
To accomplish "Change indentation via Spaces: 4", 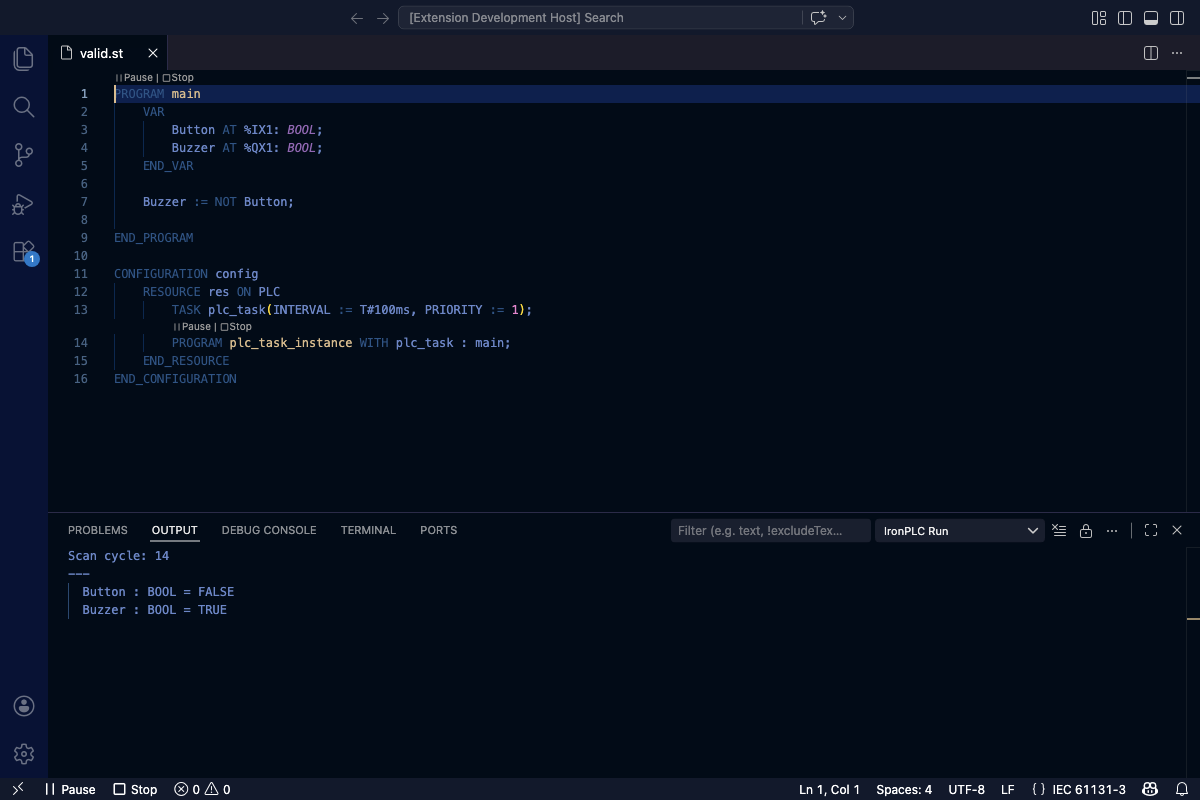I will click(x=904, y=789).
